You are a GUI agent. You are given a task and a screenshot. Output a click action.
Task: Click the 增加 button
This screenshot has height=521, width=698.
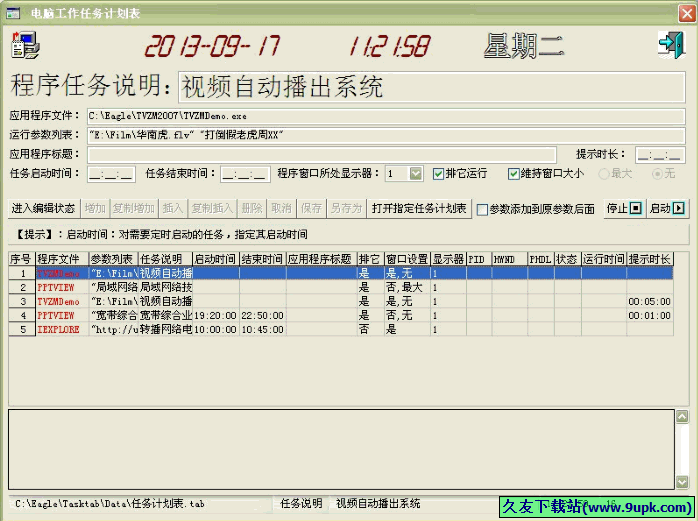click(95, 208)
